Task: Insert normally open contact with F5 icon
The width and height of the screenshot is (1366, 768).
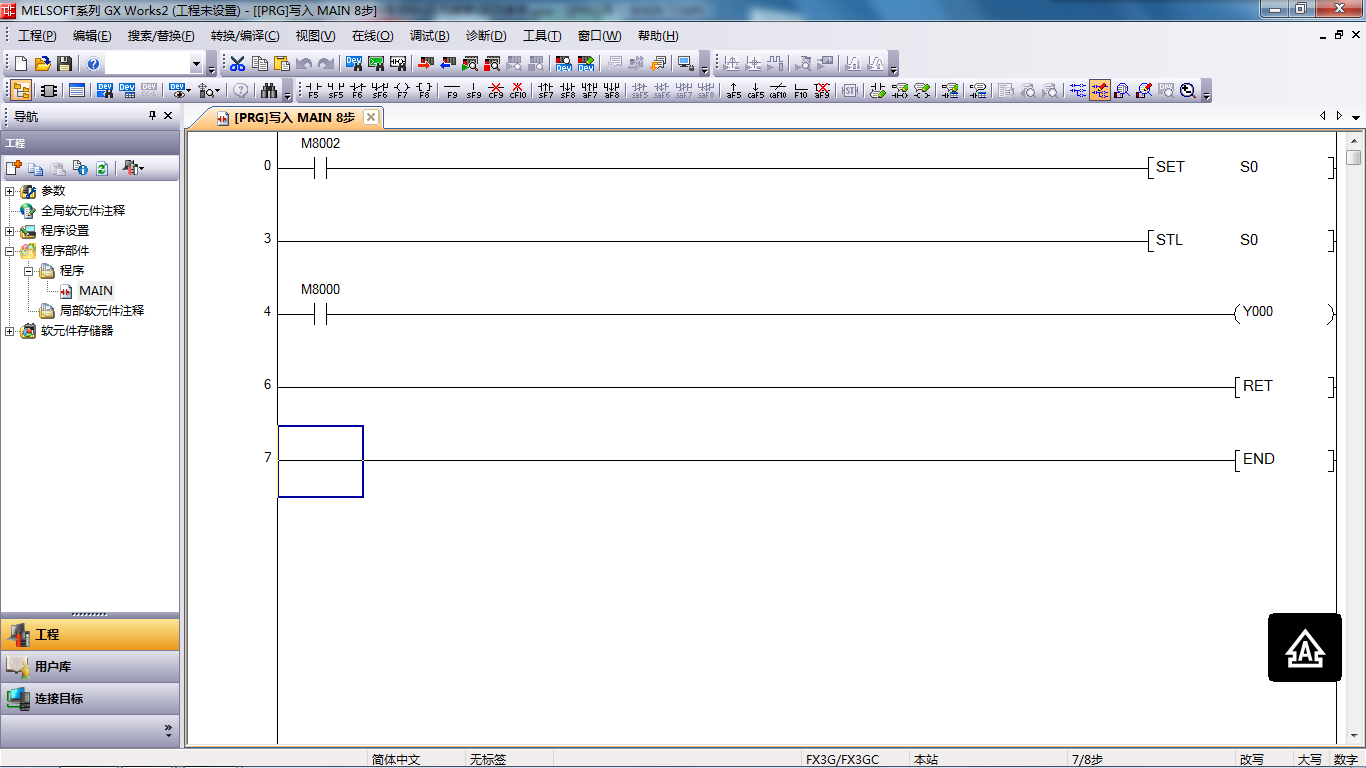Action: [x=313, y=91]
